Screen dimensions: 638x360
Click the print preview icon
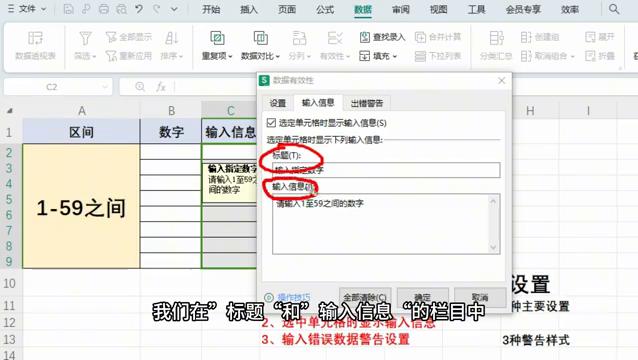[x=121, y=9]
